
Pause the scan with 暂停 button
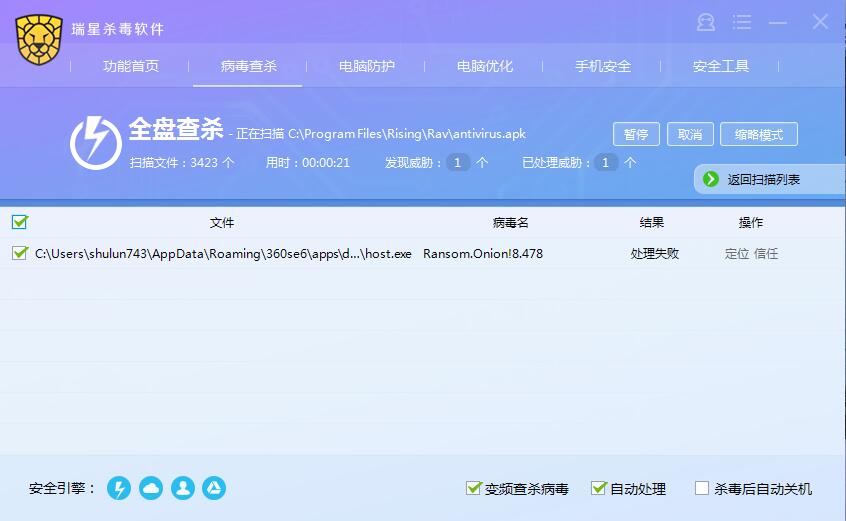(x=636, y=134)
